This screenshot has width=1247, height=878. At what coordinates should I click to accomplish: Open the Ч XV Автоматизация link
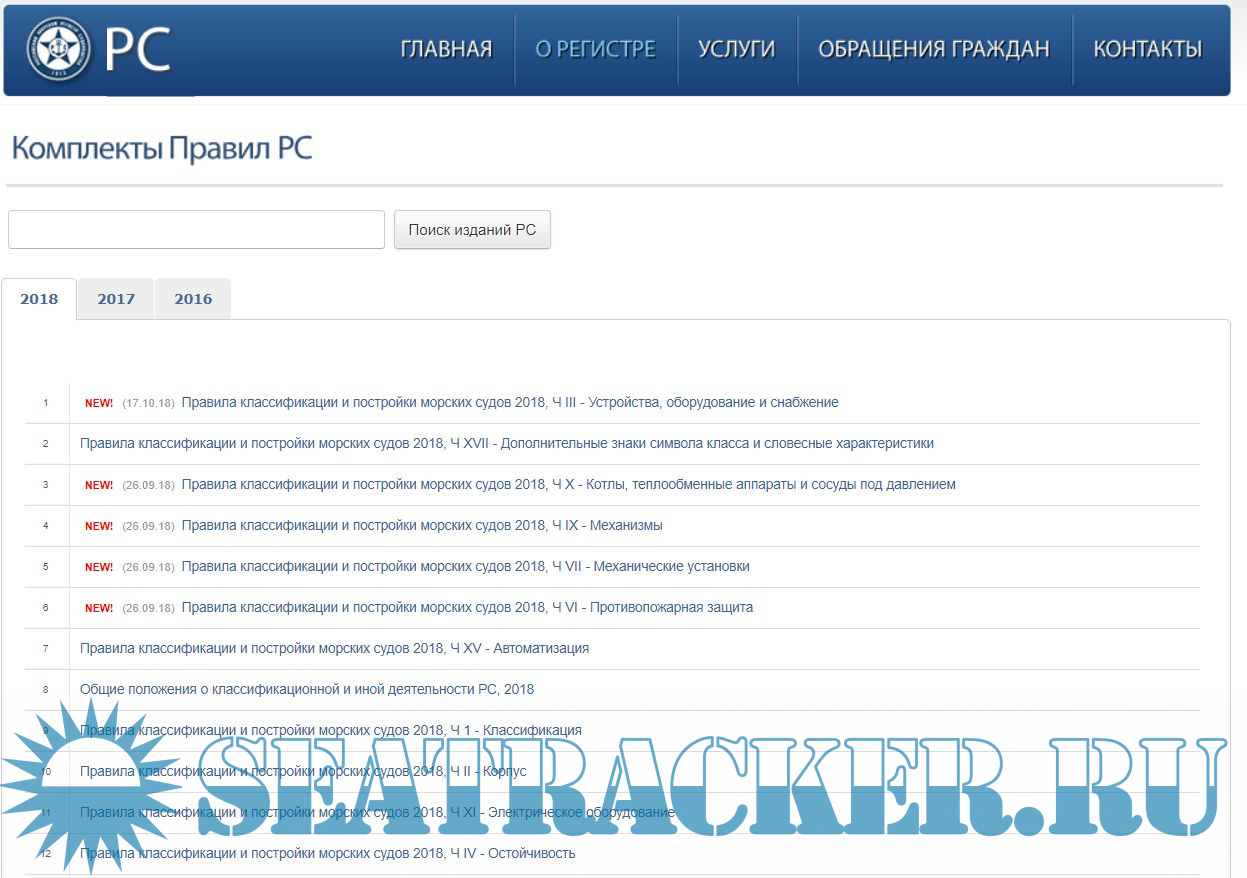[334, 648]
